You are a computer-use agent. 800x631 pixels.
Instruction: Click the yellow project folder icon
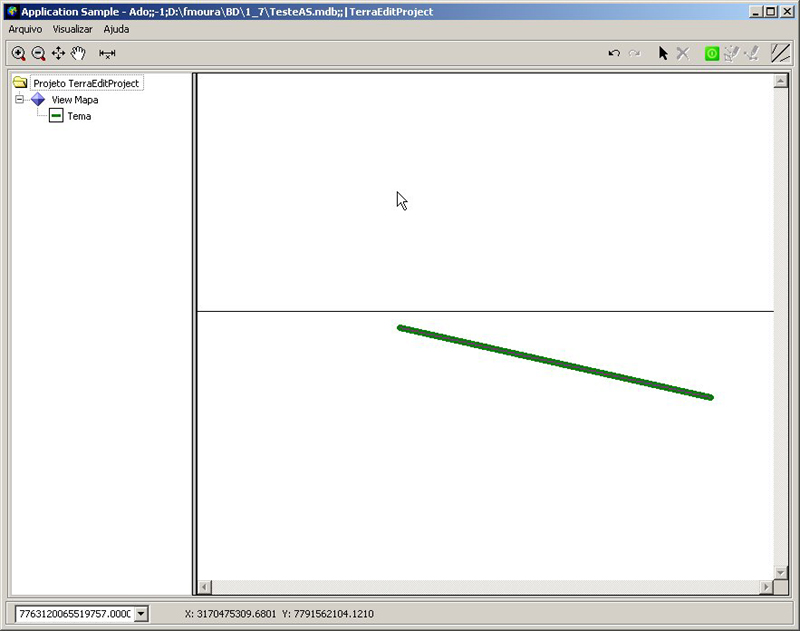tap(20, 82)
